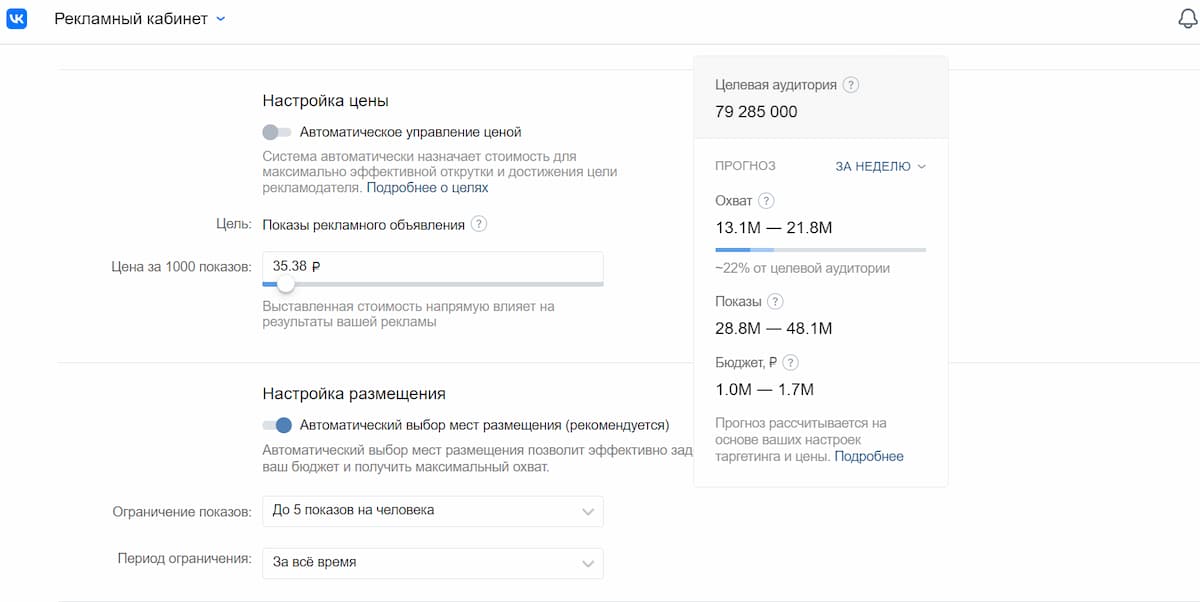This screenshot has height=602, width=1200.
Task: Expand the Период ограничения selector
Action: pyautogui.click(x=433, y=562)
